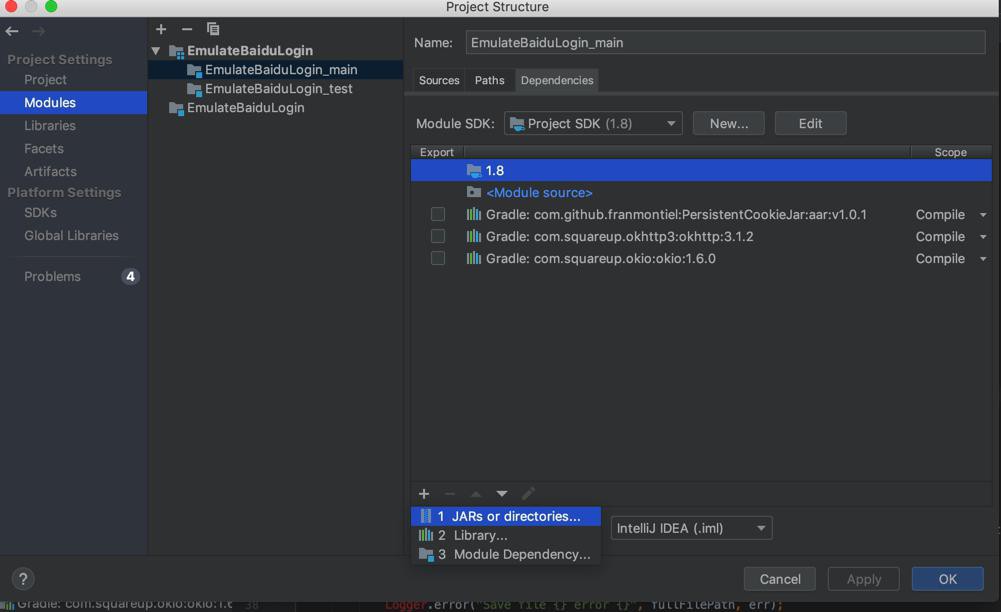The width and height of the screenshot is (1001, 612).
Task: Click the Export column header
Action: point(437,152)
